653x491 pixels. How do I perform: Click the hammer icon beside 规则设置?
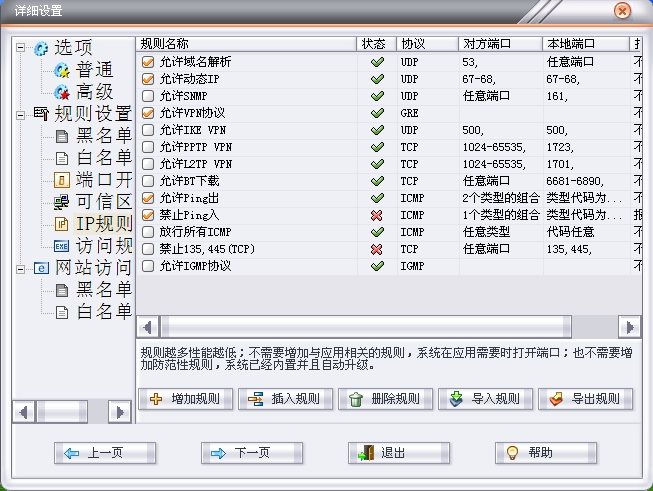41,113
